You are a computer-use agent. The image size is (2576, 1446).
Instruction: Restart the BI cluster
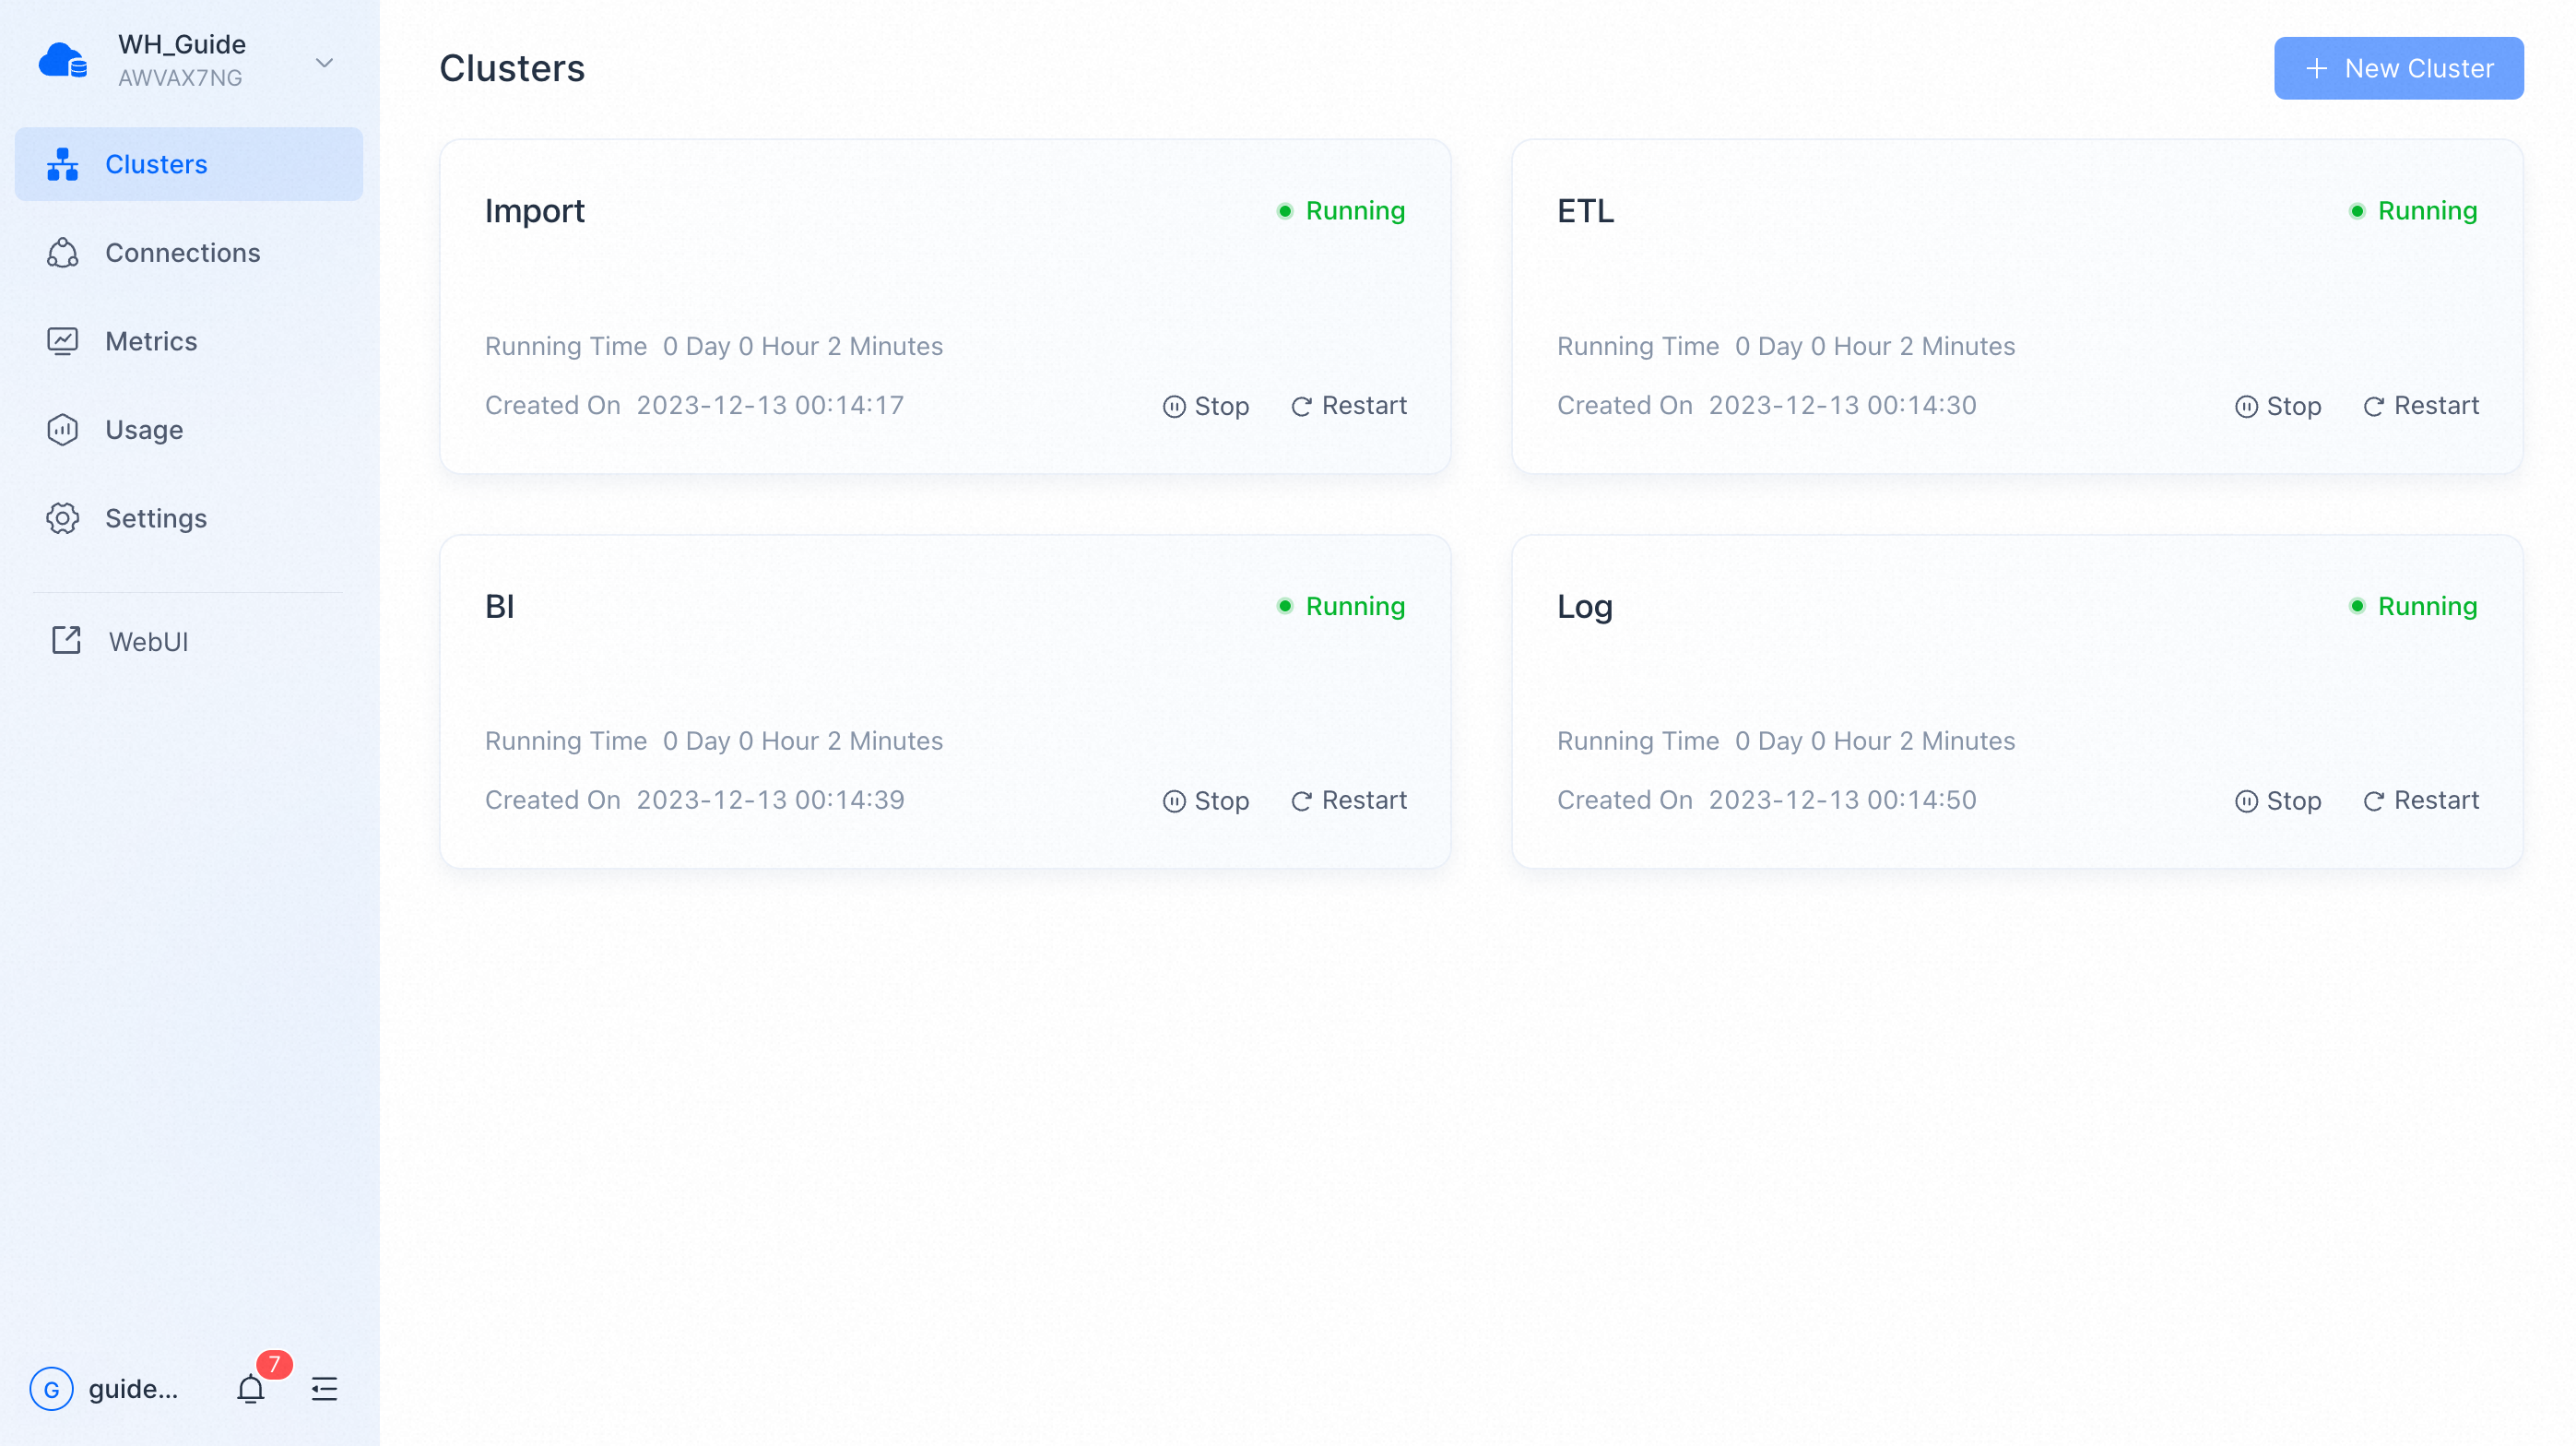[1348, 800]
